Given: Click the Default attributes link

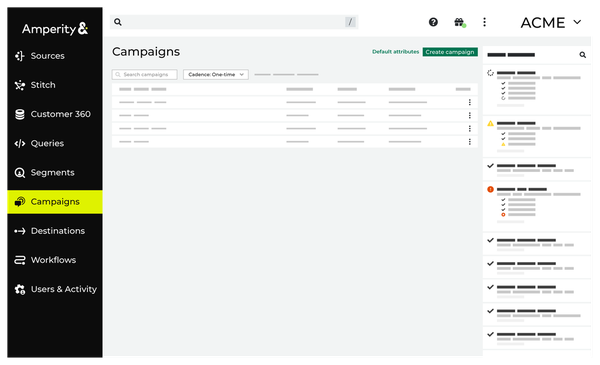Looking at the screenshot, I should click(x=395, y=52).
